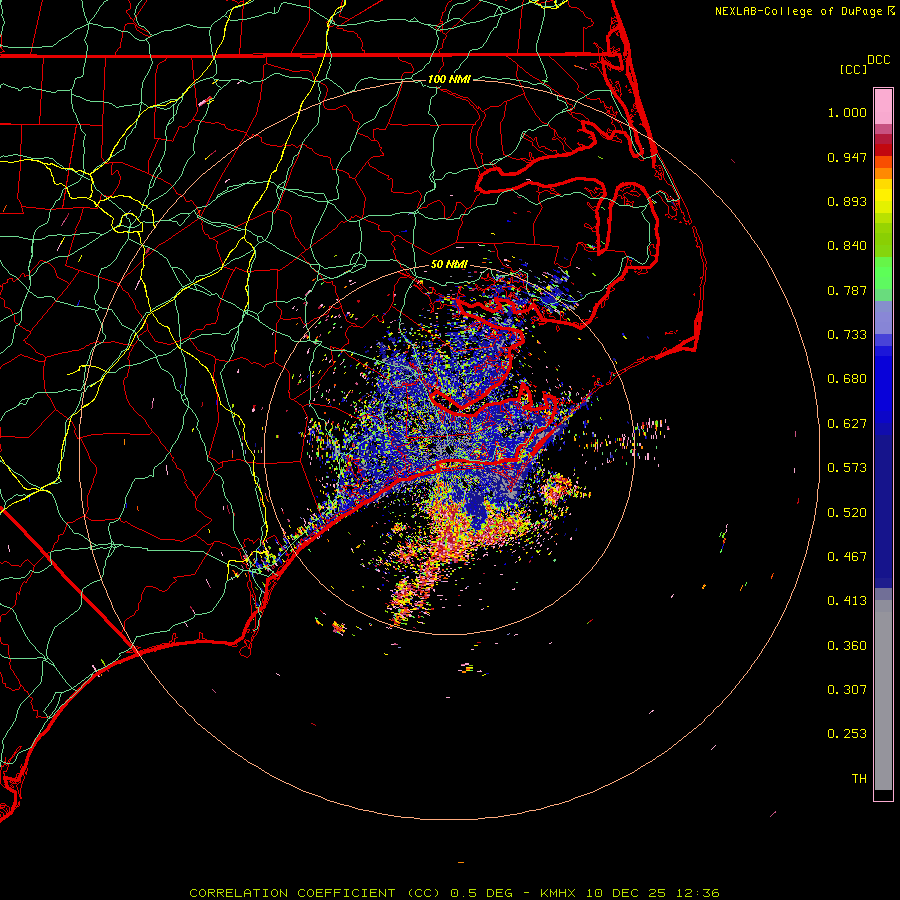
Task: Select the 0.413 scale value
Action: [847, 601]
